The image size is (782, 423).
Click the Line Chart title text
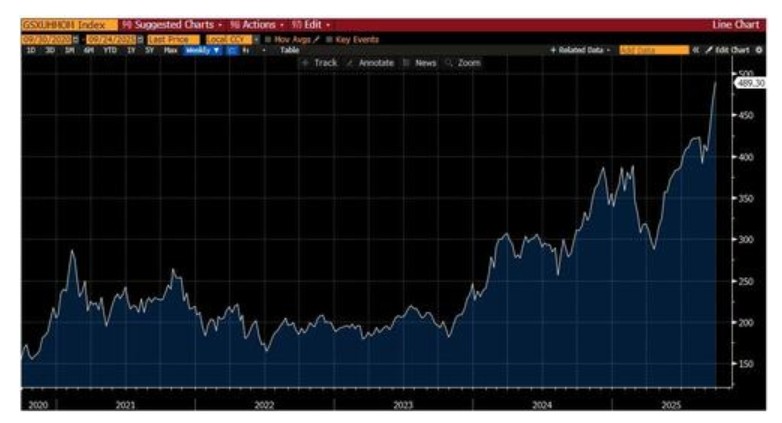coord(736,24)
